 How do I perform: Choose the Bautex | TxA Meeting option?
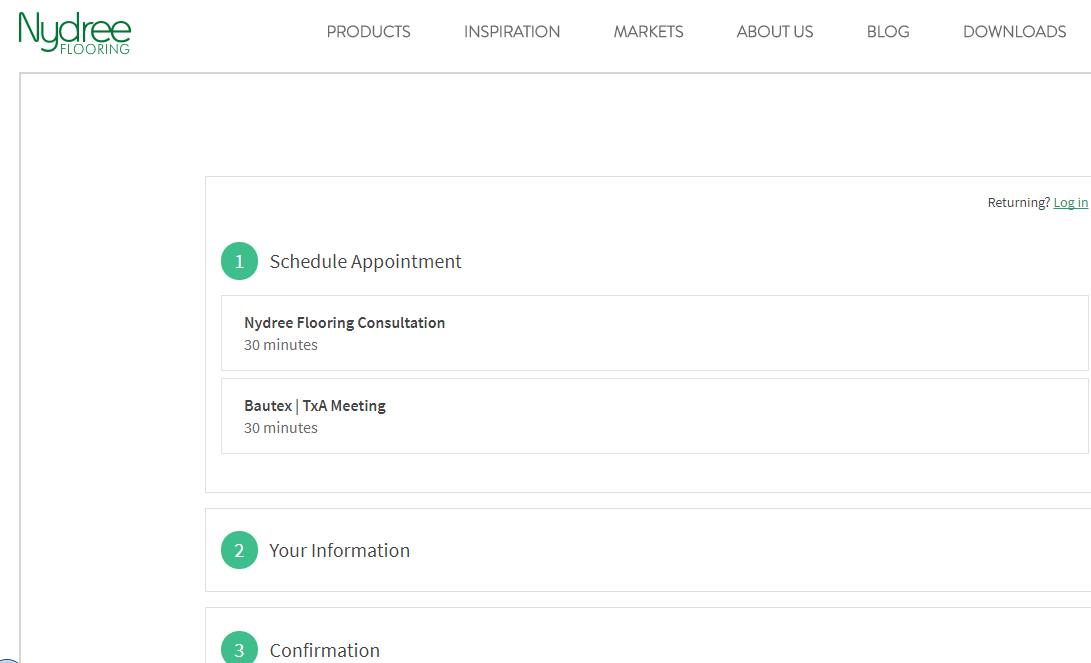point(314,406)
